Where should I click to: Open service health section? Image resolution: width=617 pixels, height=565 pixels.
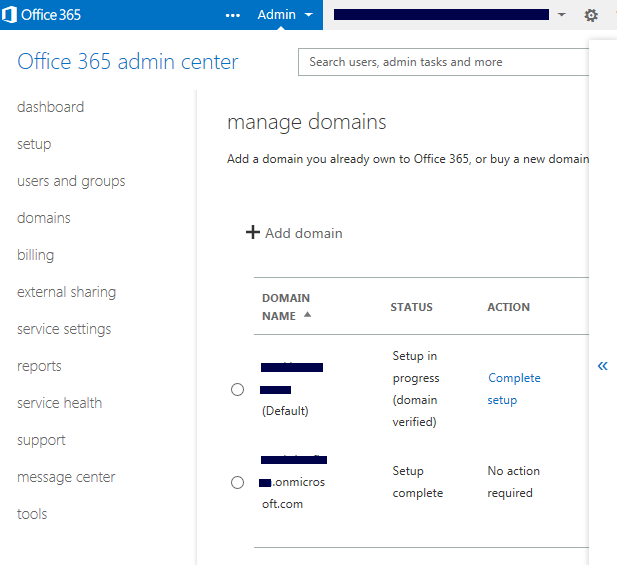pyautogui.click(x=59, y=403)
